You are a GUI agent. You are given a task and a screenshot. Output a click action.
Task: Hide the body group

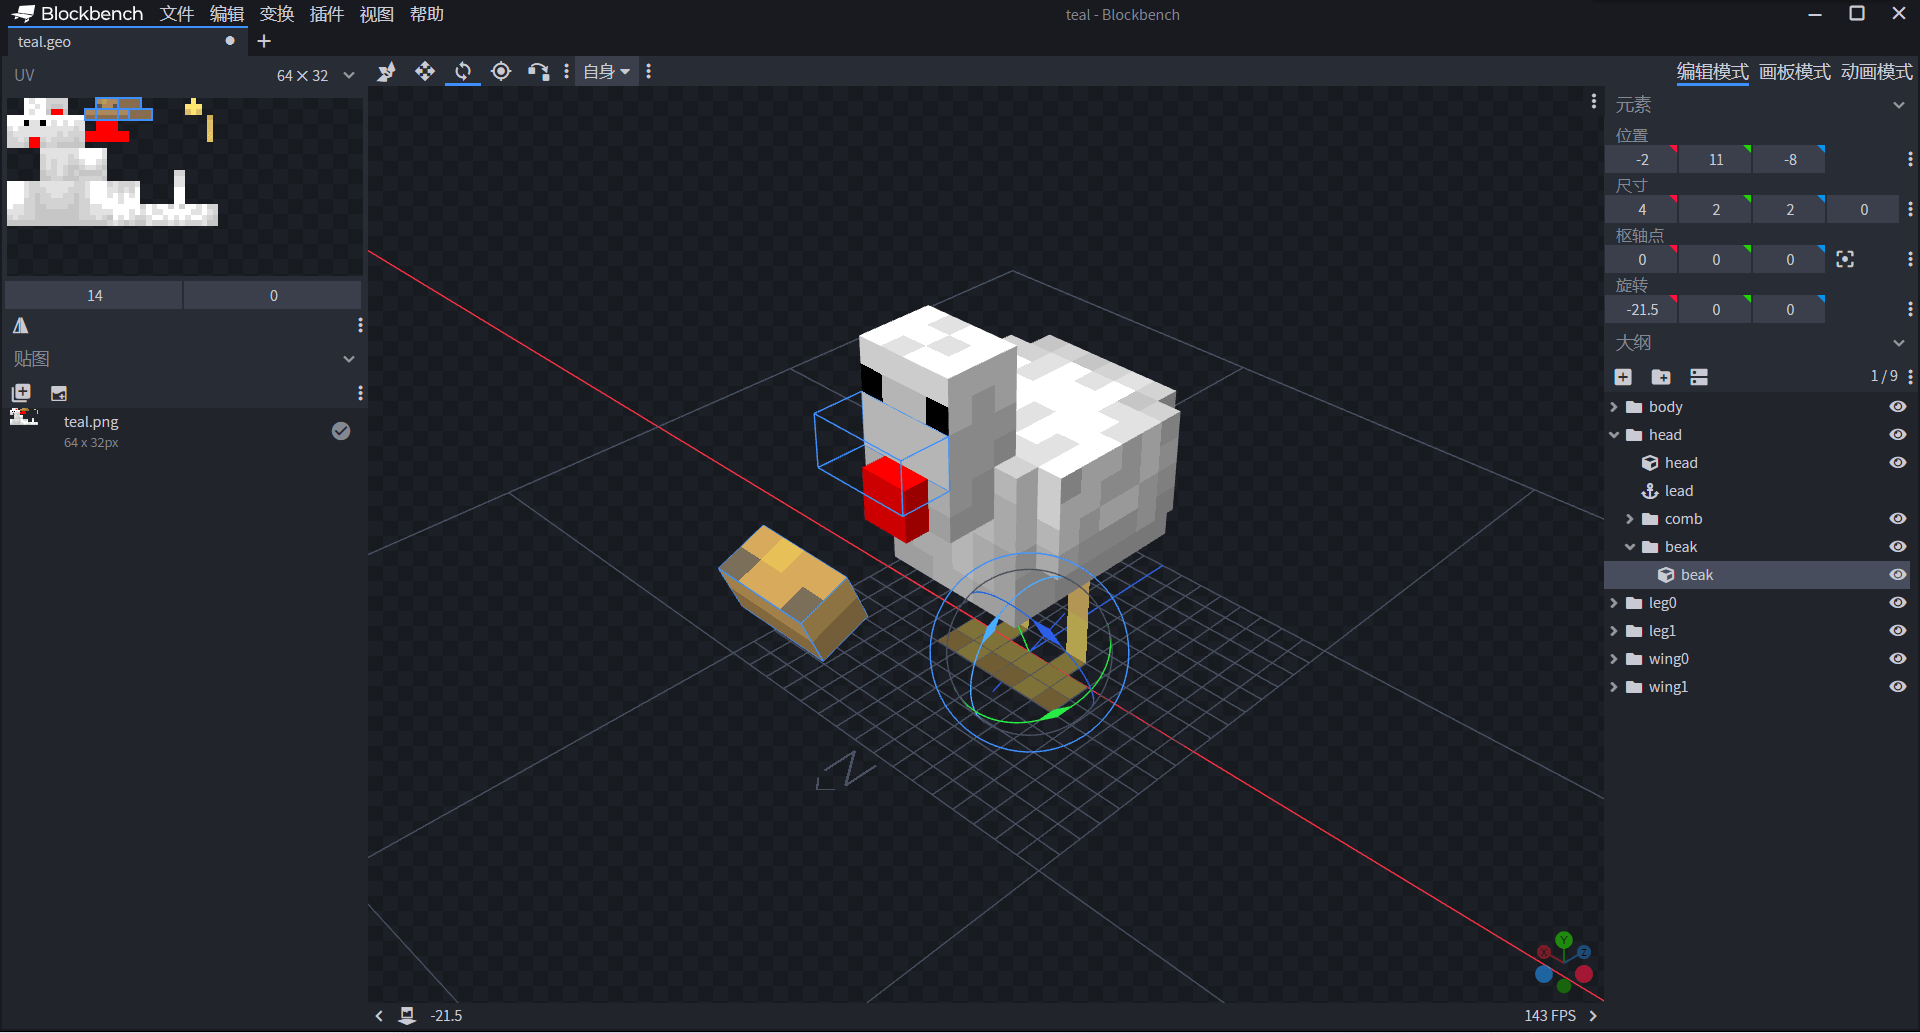(x=1897, y=407)
